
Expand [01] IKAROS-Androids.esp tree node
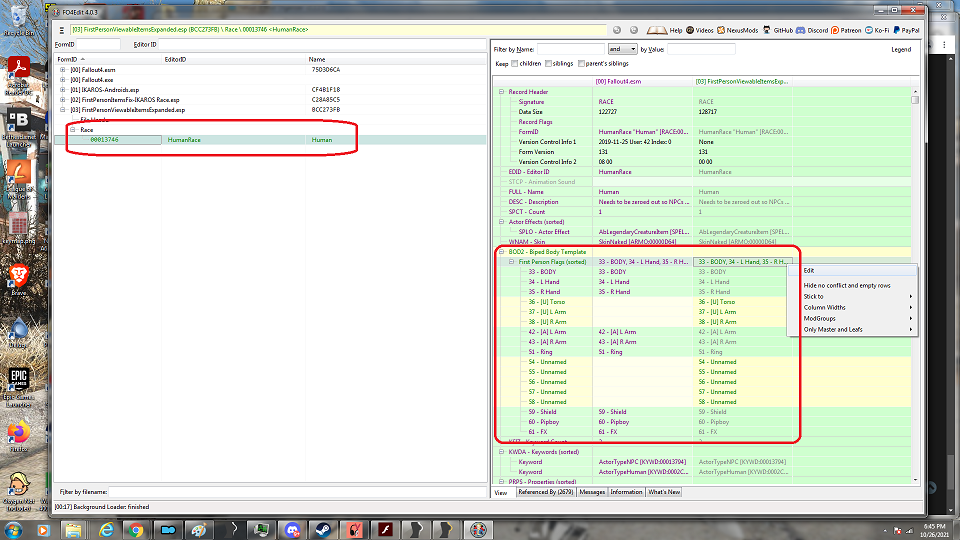coord(62,89)
